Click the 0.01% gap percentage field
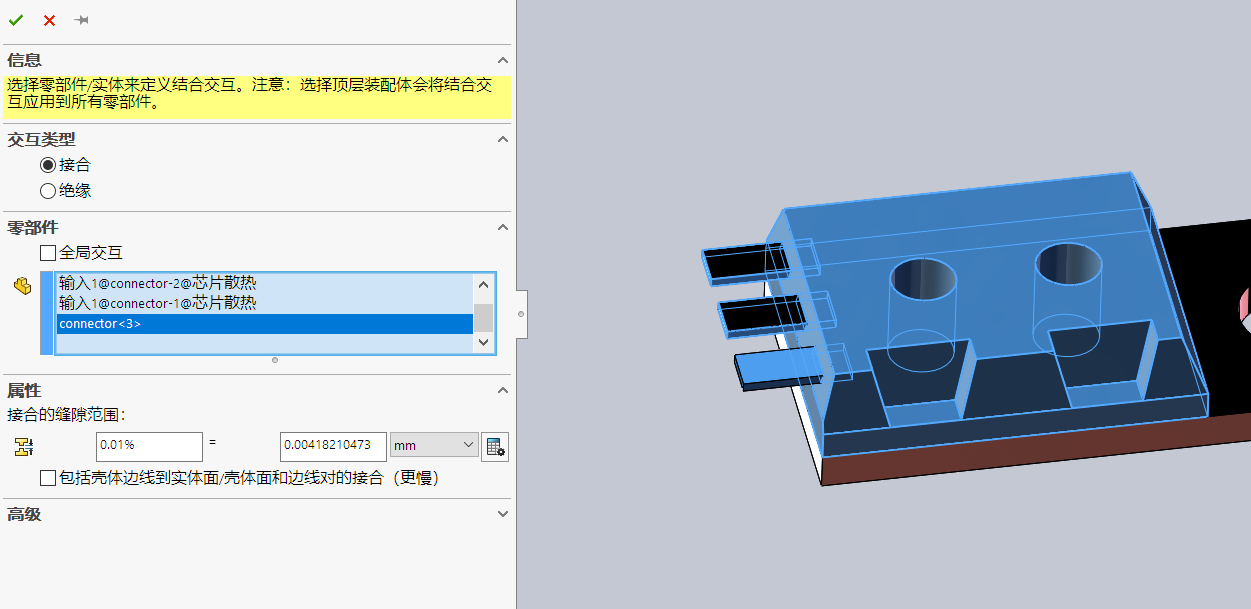The height and width of the screenshot is (609, 1251). pos(149,446)
